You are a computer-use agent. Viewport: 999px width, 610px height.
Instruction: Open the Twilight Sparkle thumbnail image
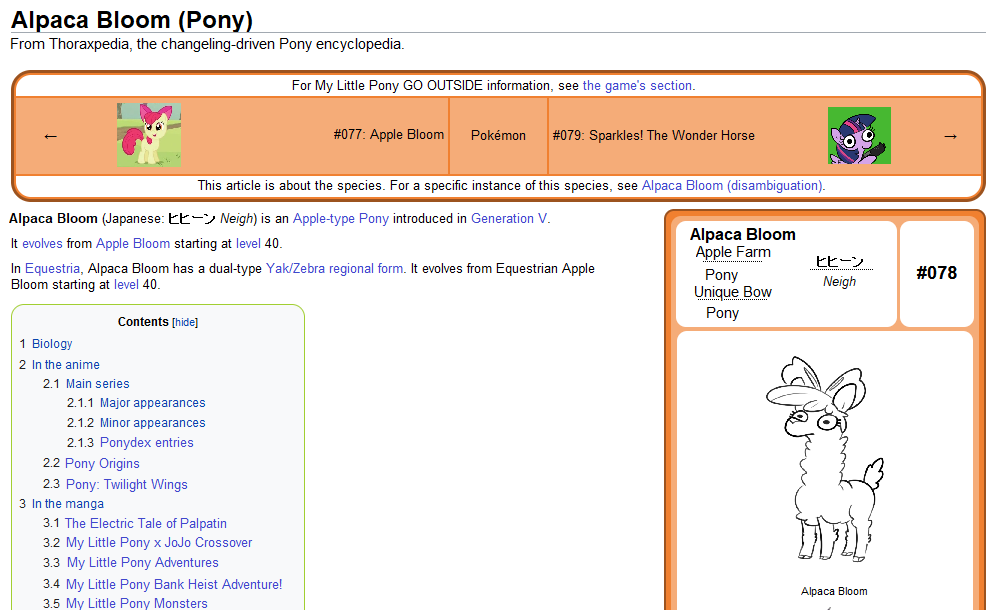[859, 135]
